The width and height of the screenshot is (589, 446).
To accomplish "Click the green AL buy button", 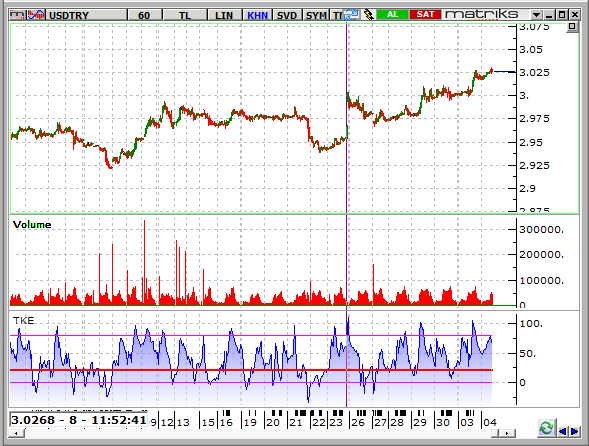I will 392,14.
